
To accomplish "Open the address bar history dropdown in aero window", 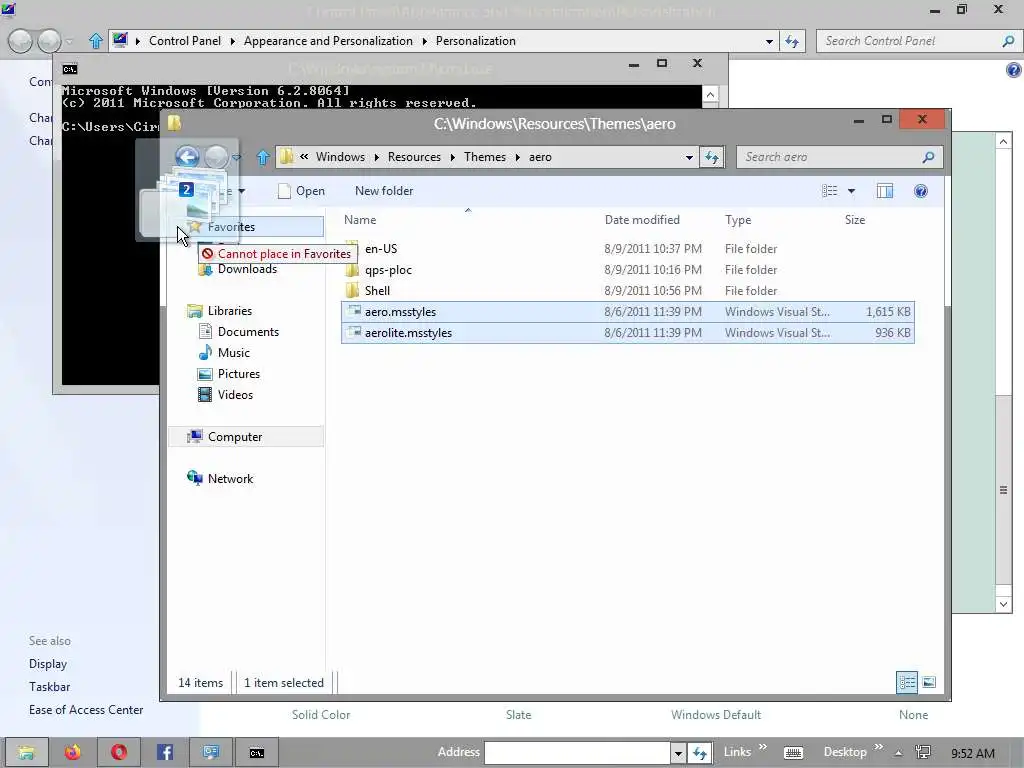I will (689, 157).
